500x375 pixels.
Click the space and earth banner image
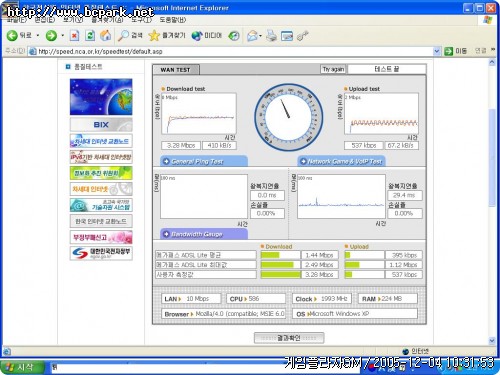pos(101,97)
